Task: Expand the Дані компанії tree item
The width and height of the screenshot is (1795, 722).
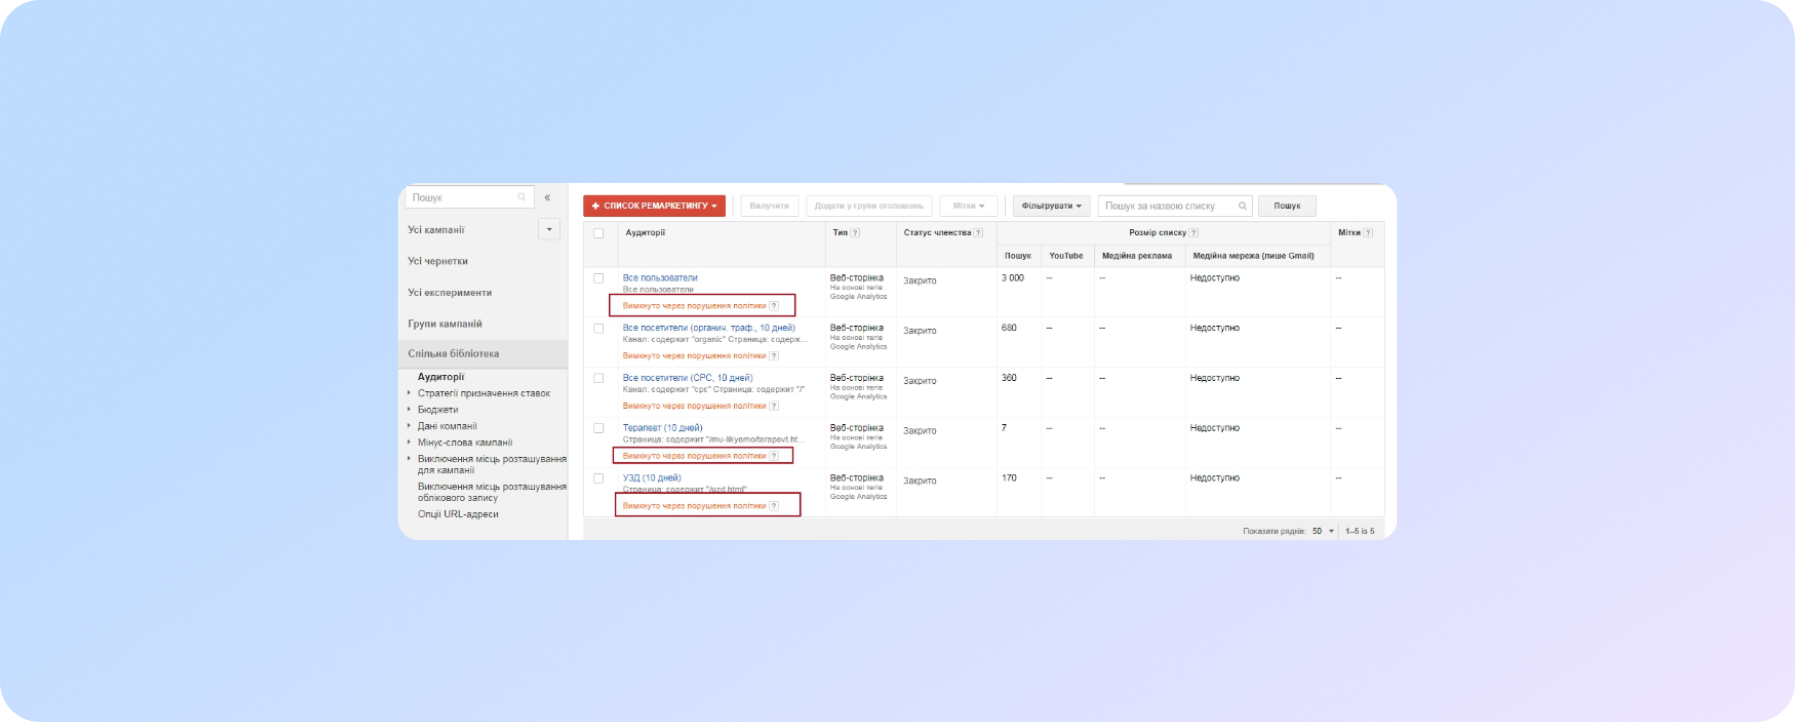Action: coord(409,426)
